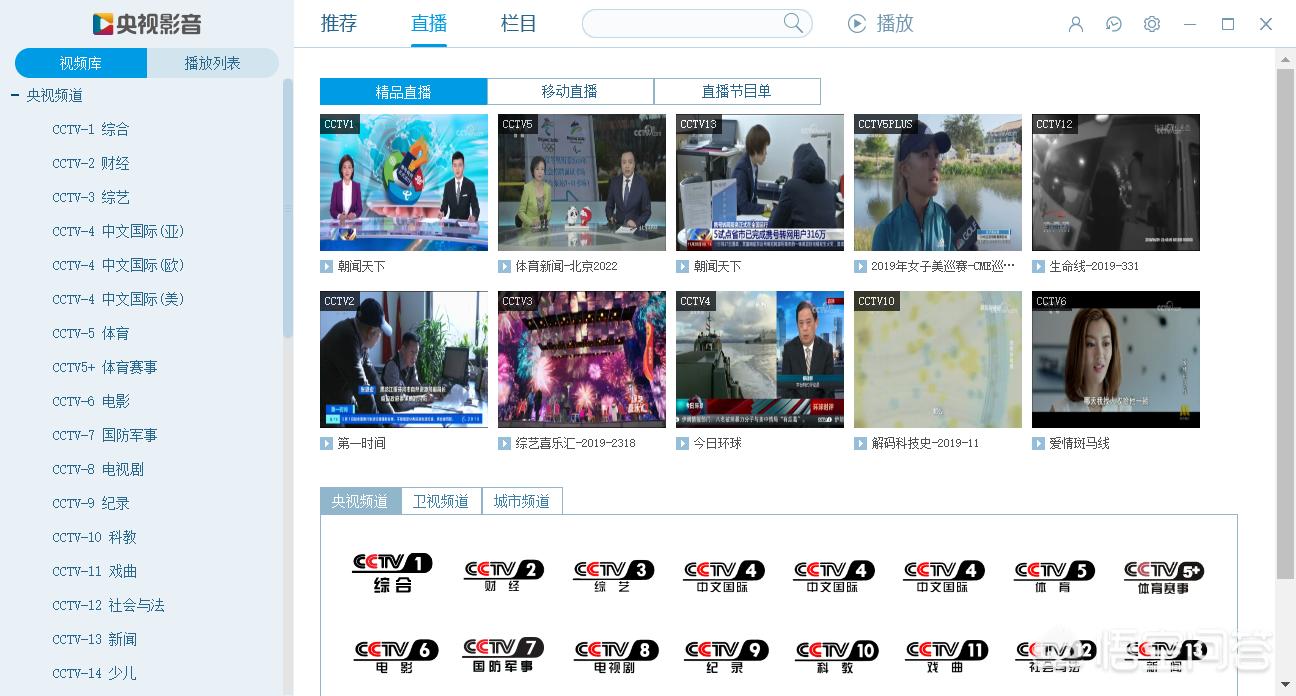Select CCTV-5+ 体育赛事 in channel list
The height and width of the screenshot is (696, 1296).
(105, 367)
